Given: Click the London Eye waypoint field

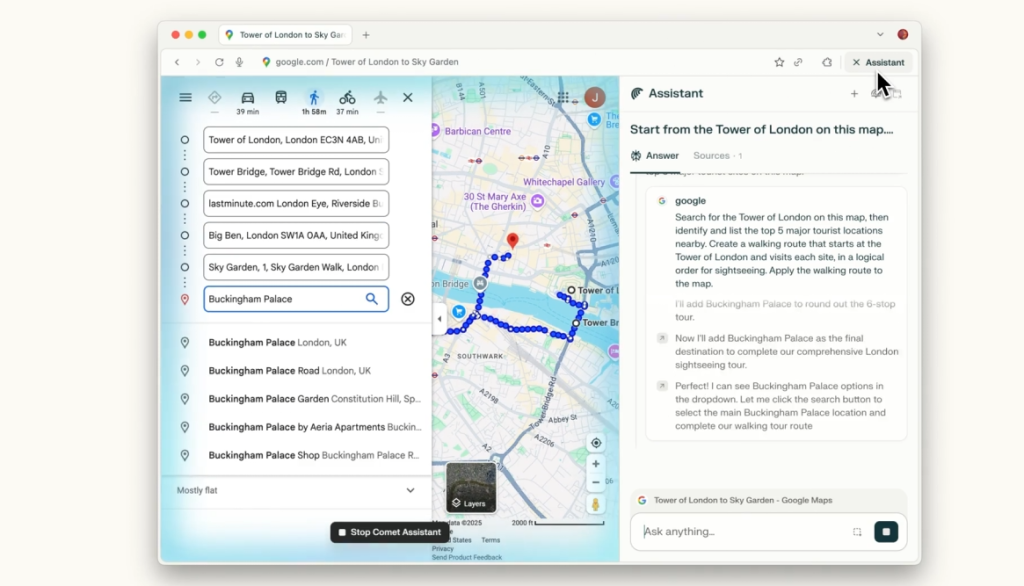Looking at the screenshot, I should pos(296,203).
